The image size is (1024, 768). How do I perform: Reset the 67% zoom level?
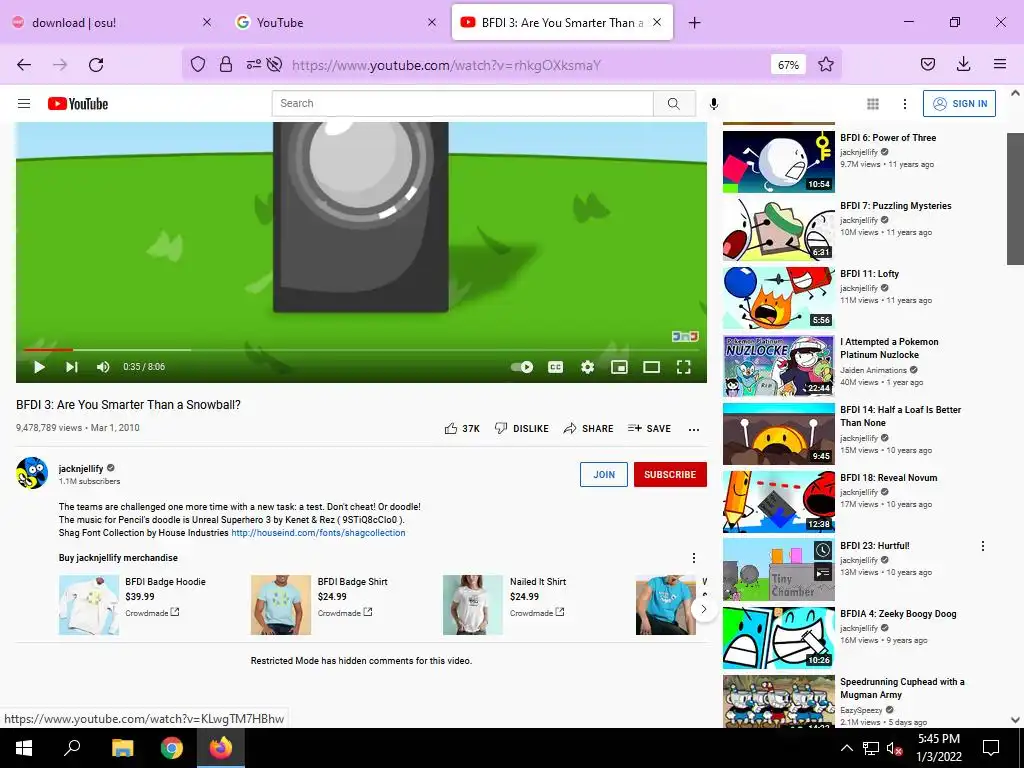pos(788,65)
